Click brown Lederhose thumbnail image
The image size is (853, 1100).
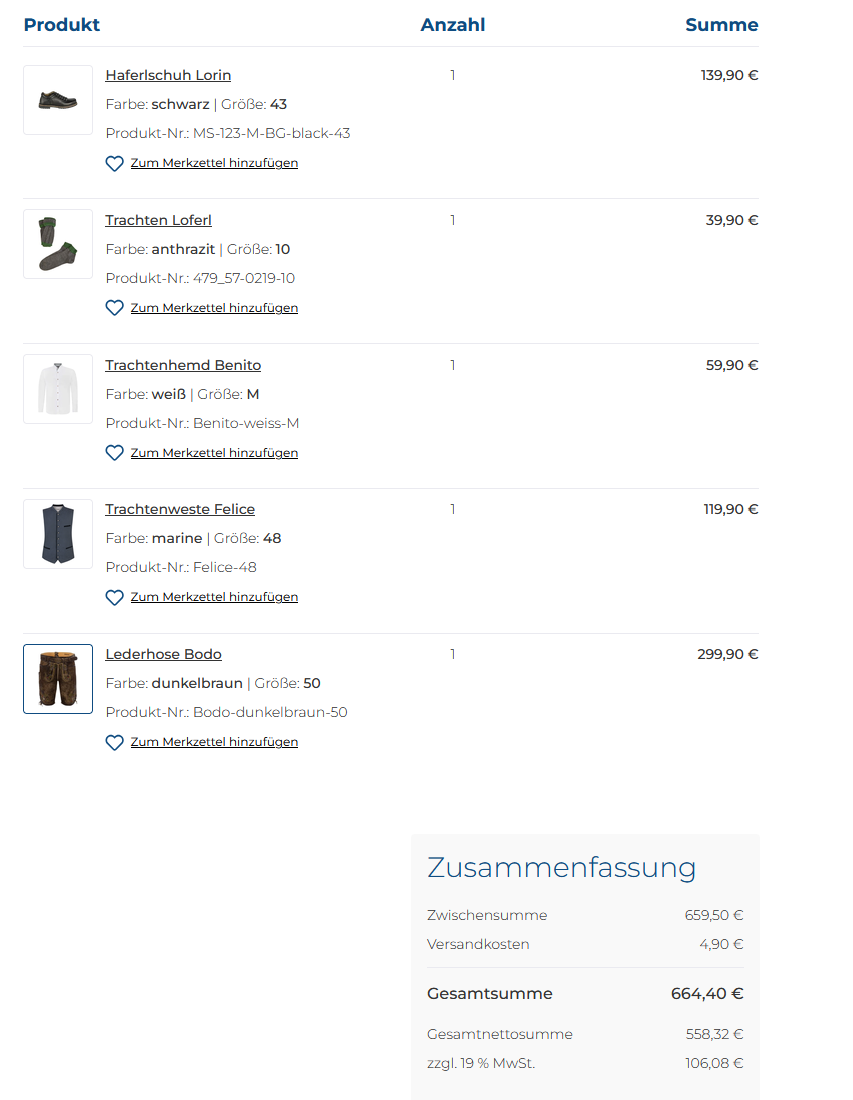point(58,679)
